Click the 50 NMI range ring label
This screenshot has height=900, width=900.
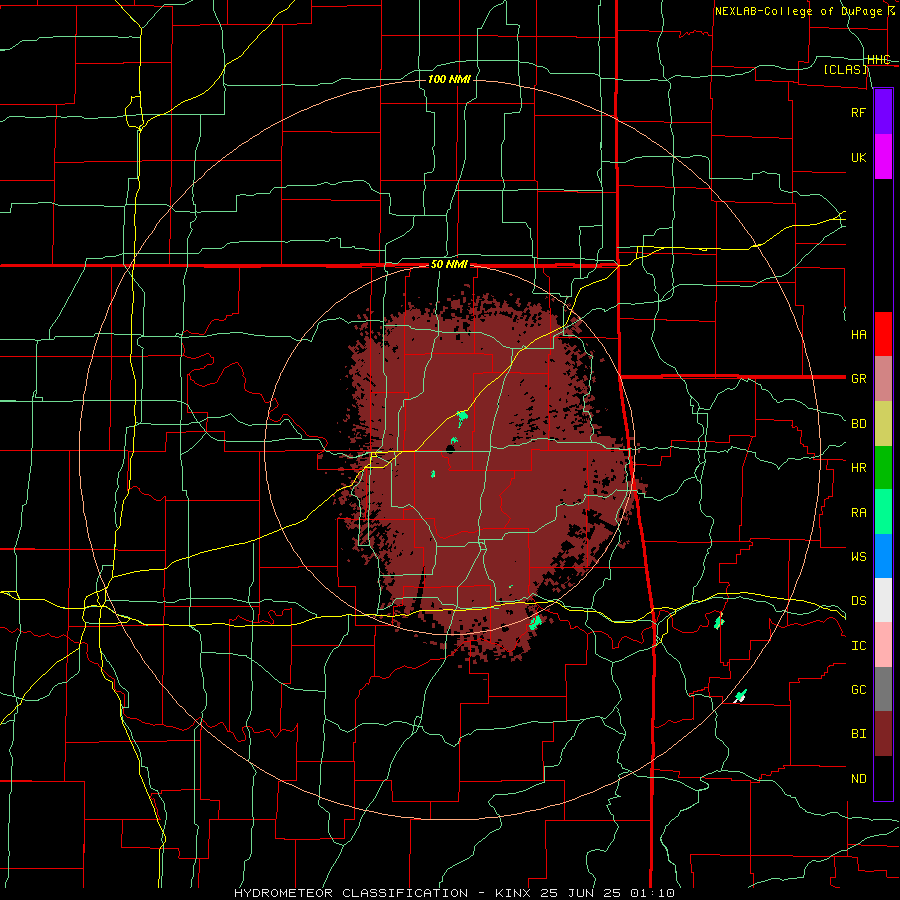pos(449,265)
